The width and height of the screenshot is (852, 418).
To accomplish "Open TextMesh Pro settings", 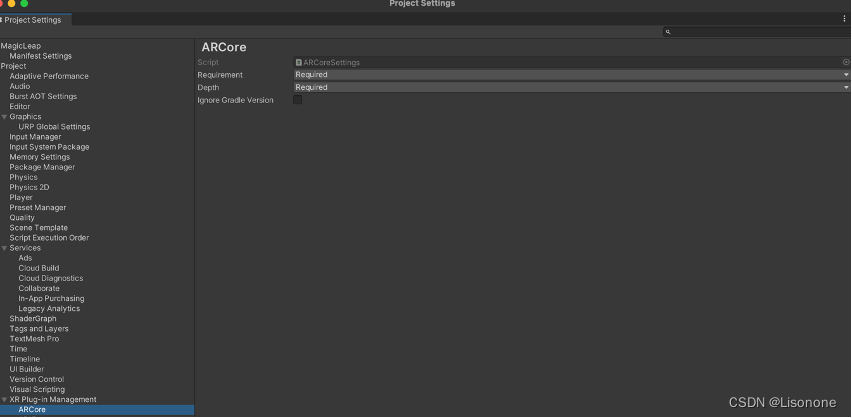I will pos(34,339).
